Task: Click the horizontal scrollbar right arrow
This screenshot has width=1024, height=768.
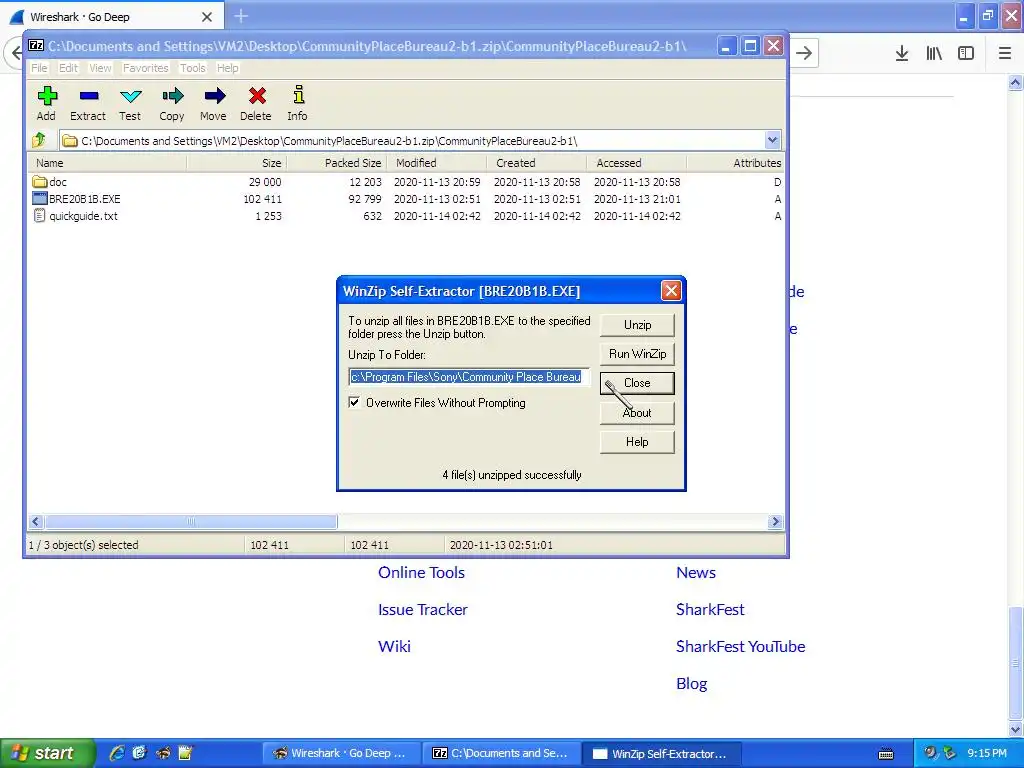Action: tap(775, 521)
